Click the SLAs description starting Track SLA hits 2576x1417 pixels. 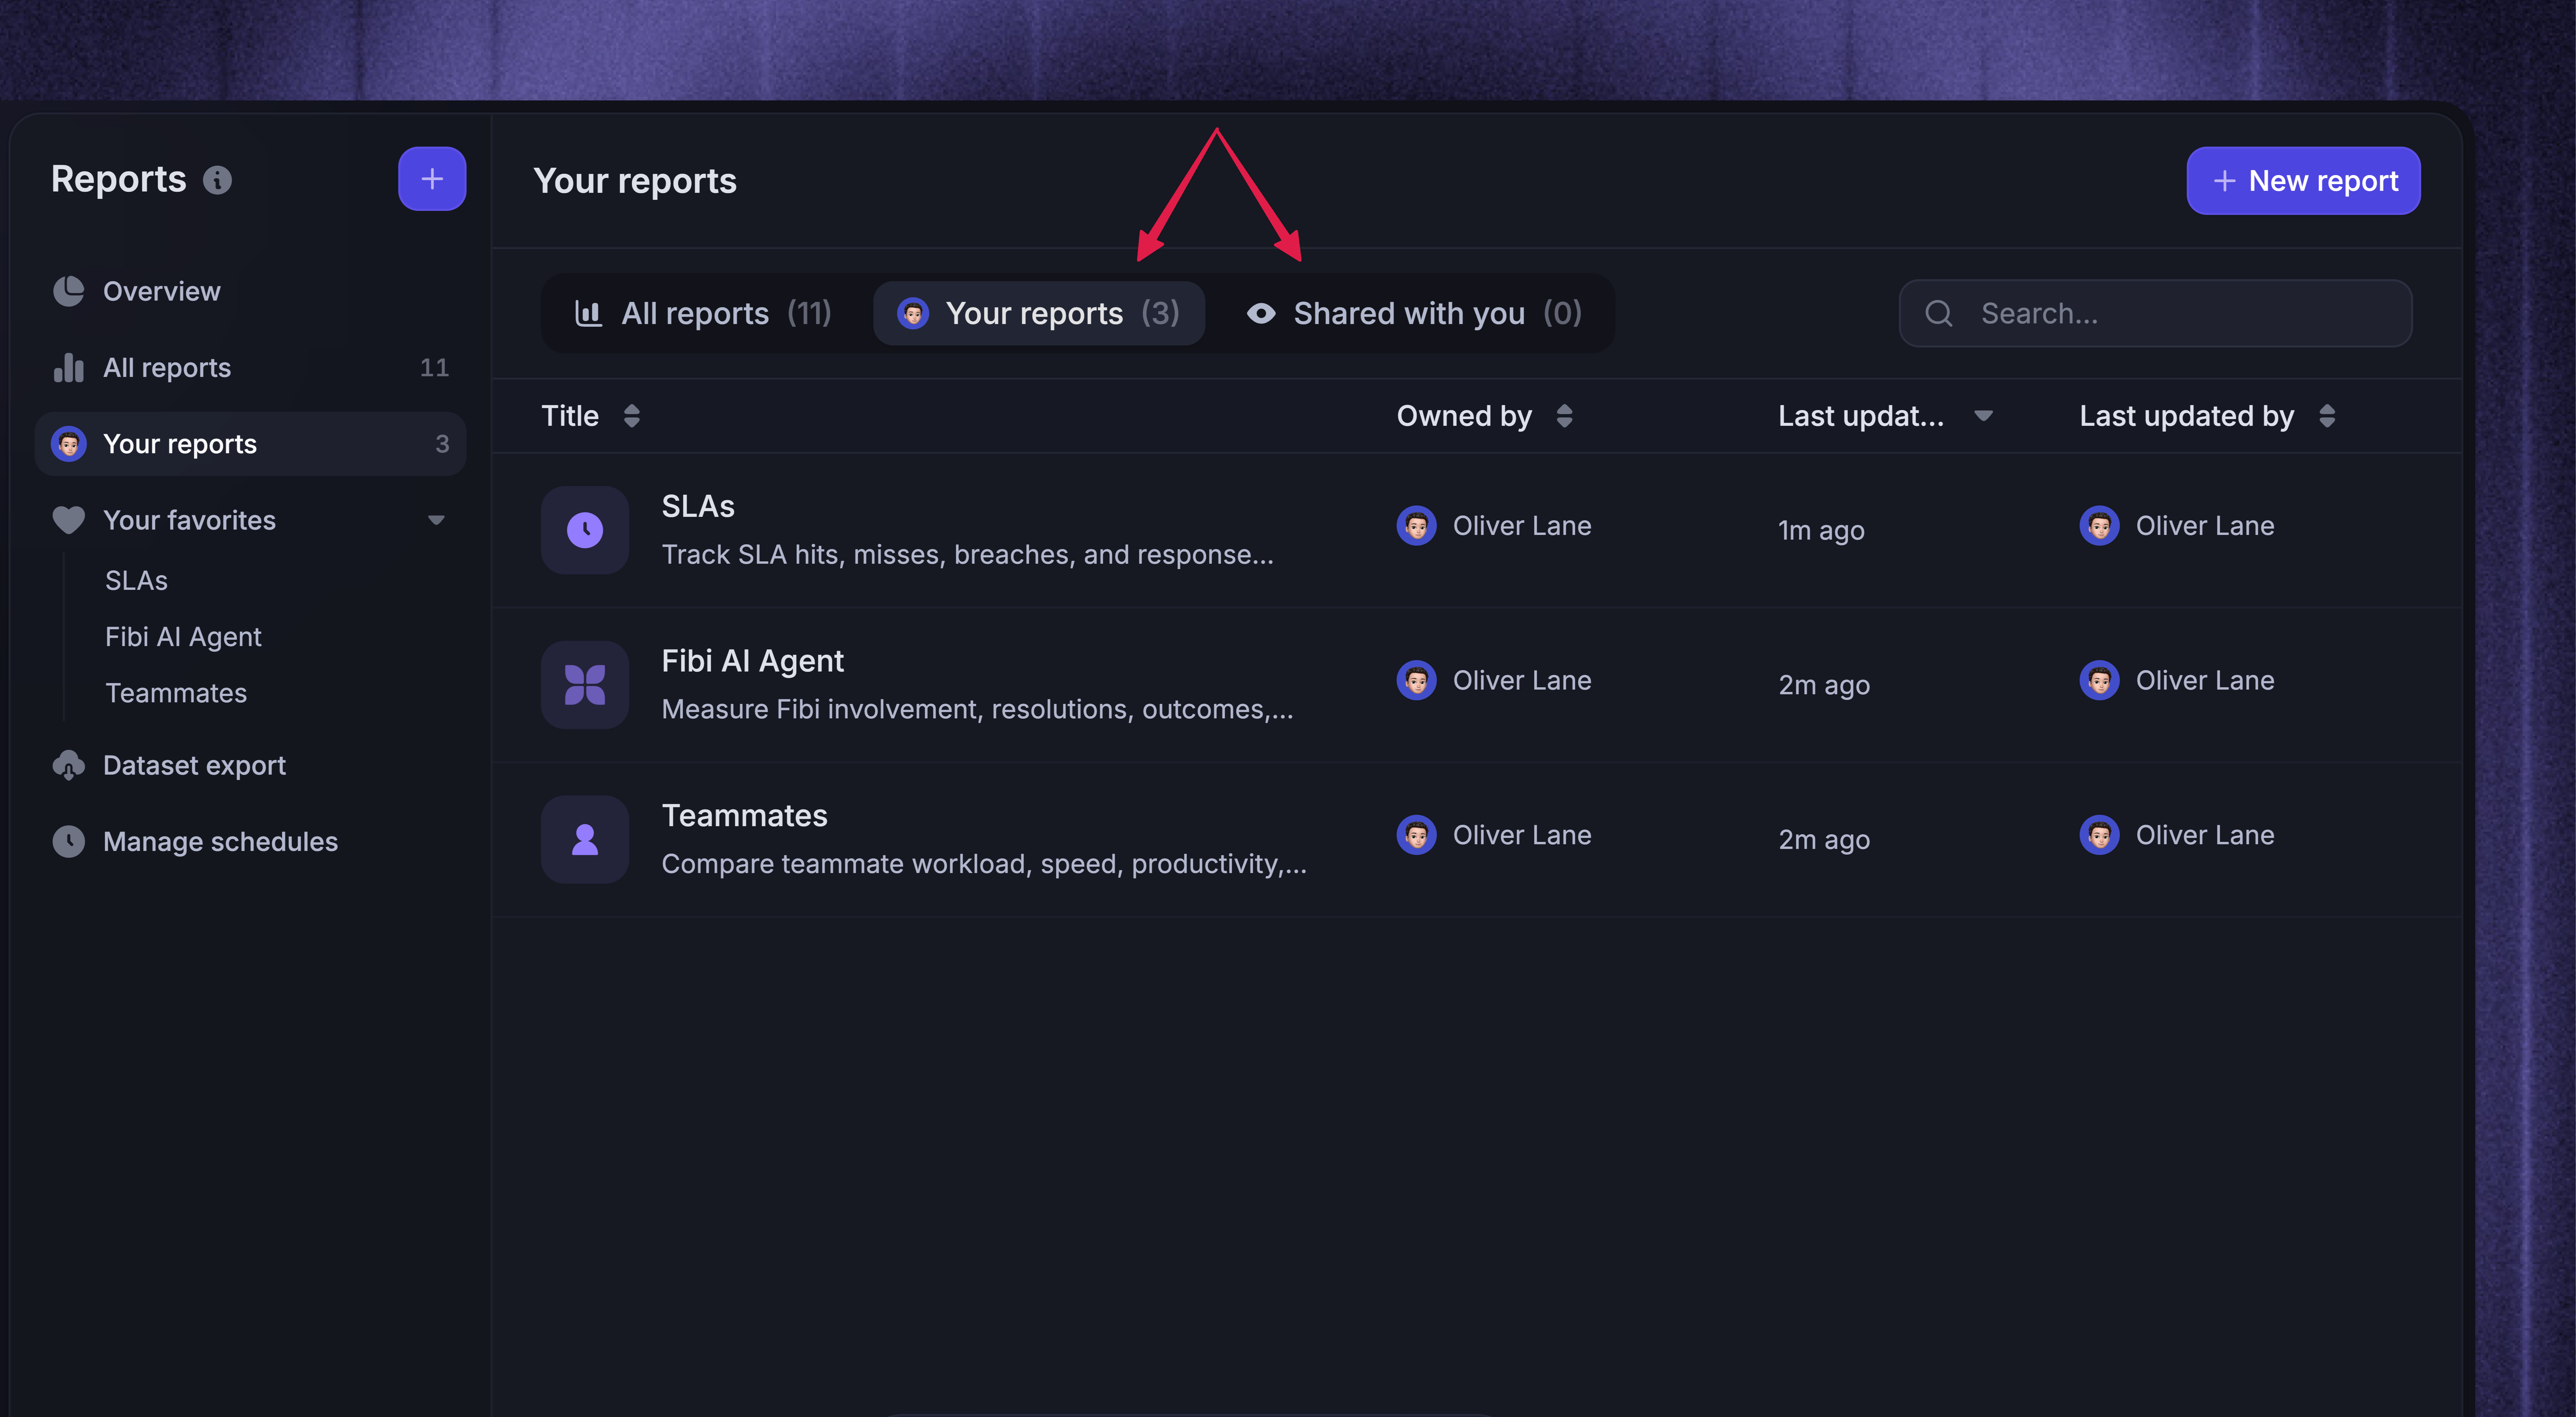(x=968, y=555)
